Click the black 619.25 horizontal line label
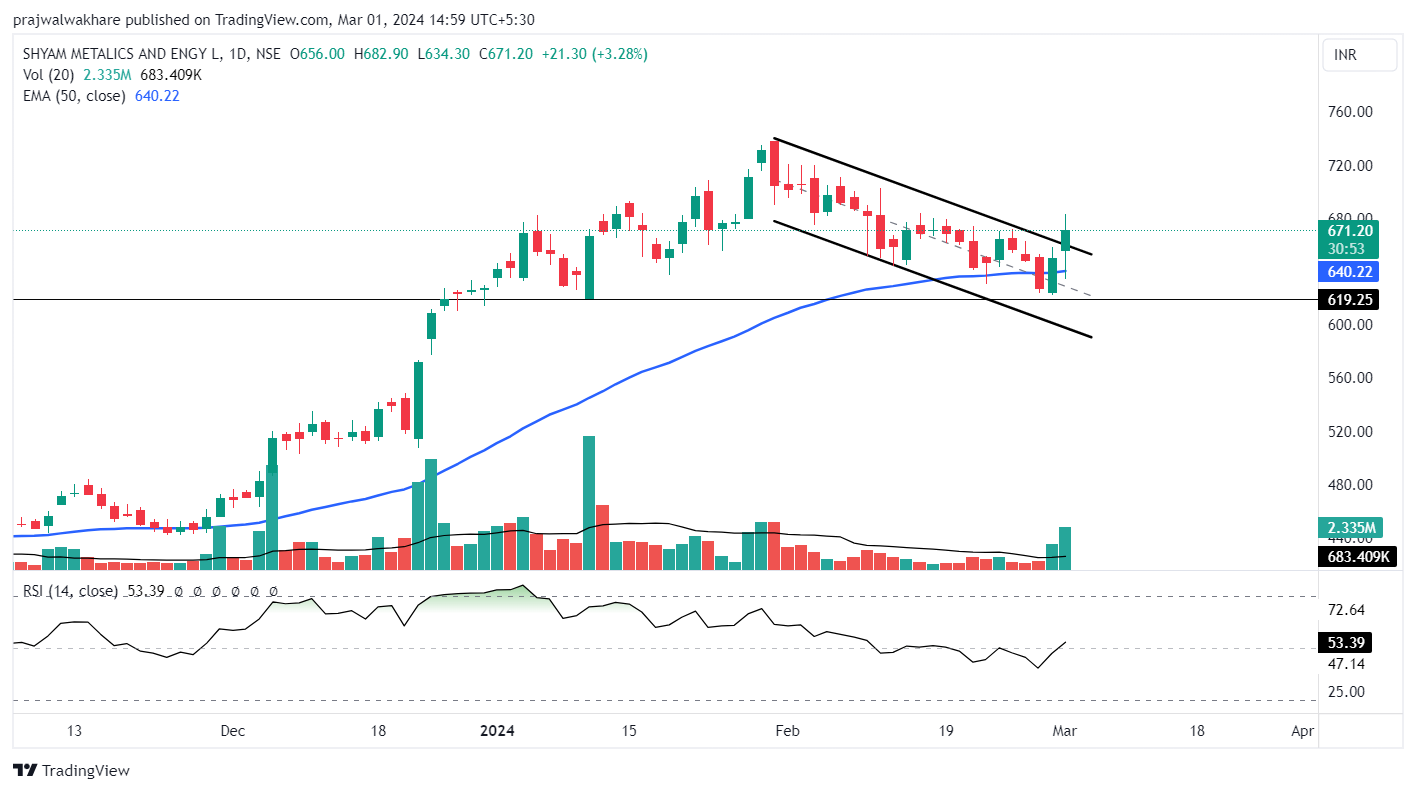Viewport: 1416px width, 792px height. (1349, 299)
